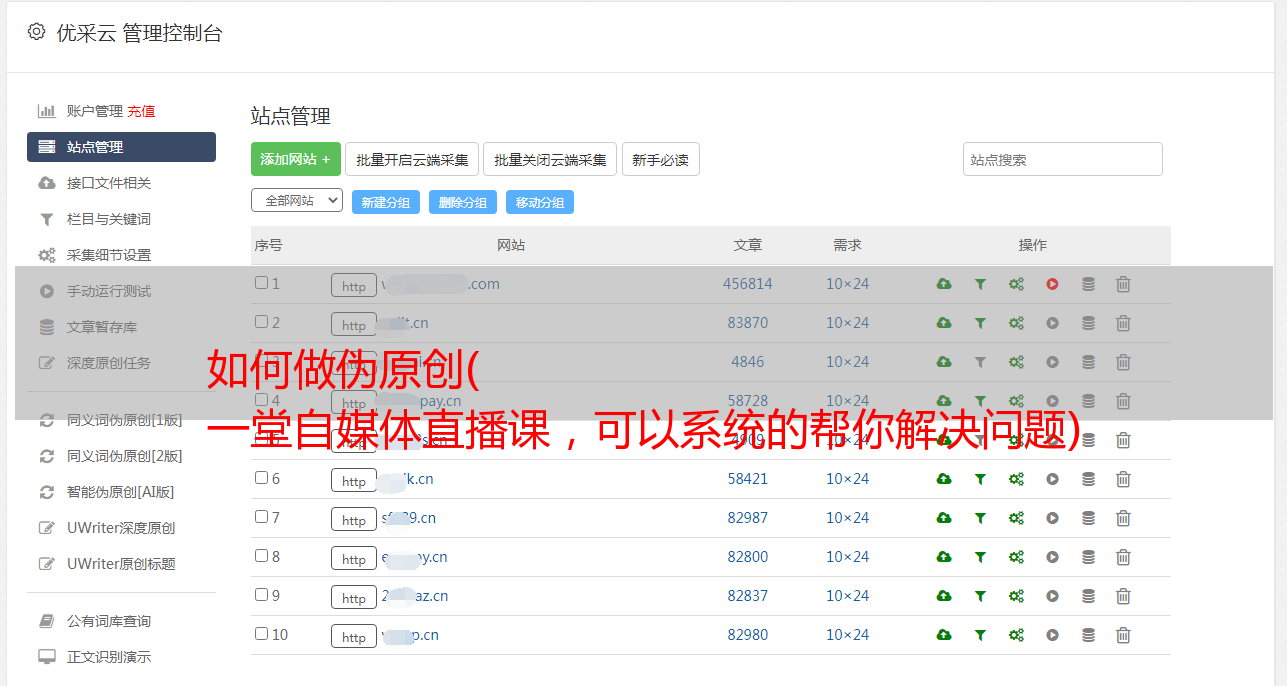The width and height of the screenshot is (1287, 686).
Task: Click database icon in row 7
Action: point(1088,518)
